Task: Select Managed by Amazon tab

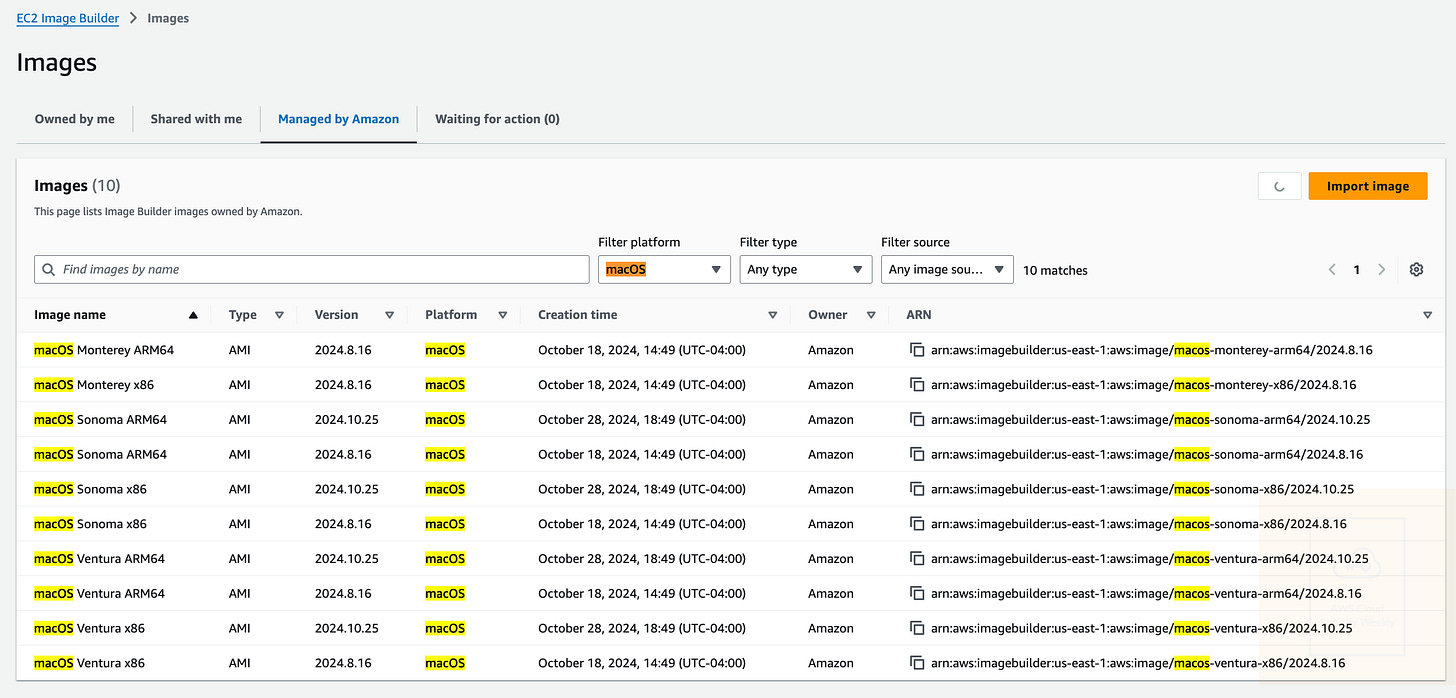Action: [x=338, y=119]
